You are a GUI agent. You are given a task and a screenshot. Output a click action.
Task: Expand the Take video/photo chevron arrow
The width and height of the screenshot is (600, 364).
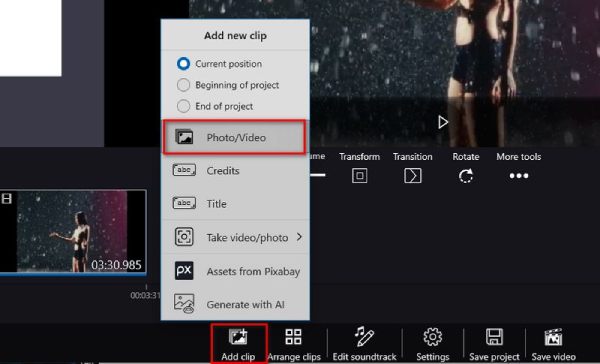coord(299,237)
